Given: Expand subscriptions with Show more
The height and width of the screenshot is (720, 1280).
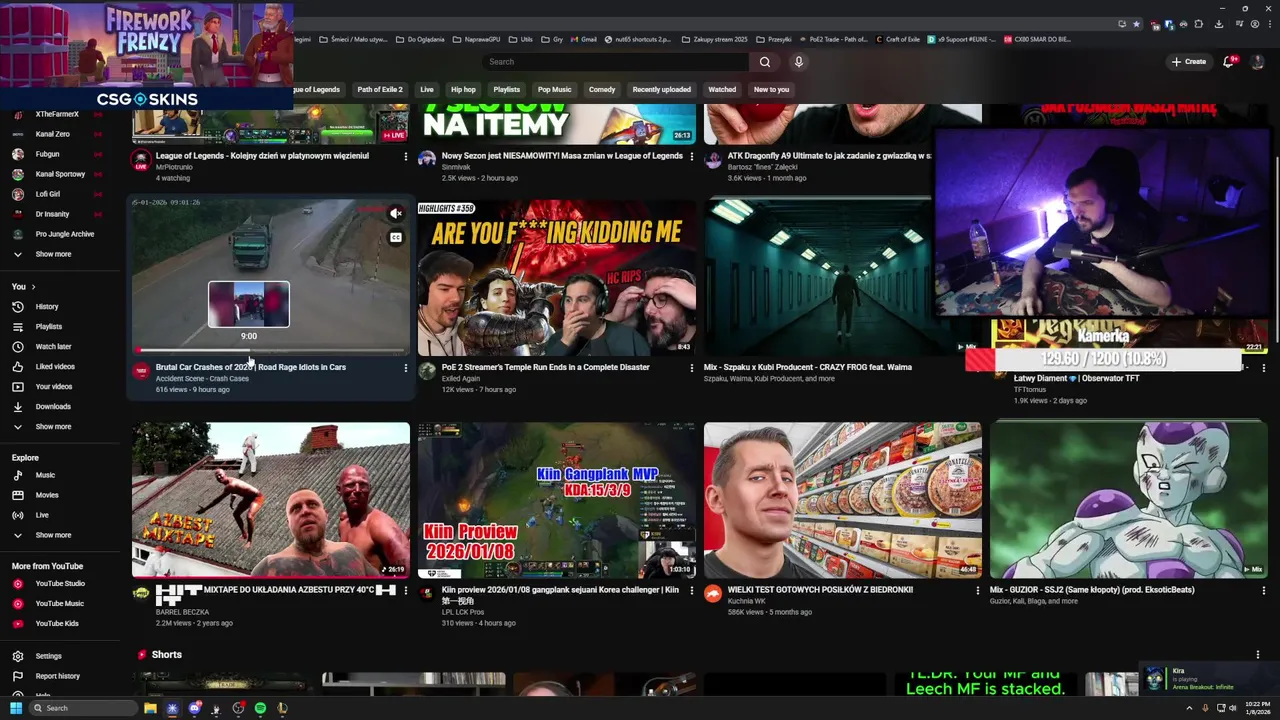Looking at the screenshot, I should pyautogui.click(x=53, y=254).
